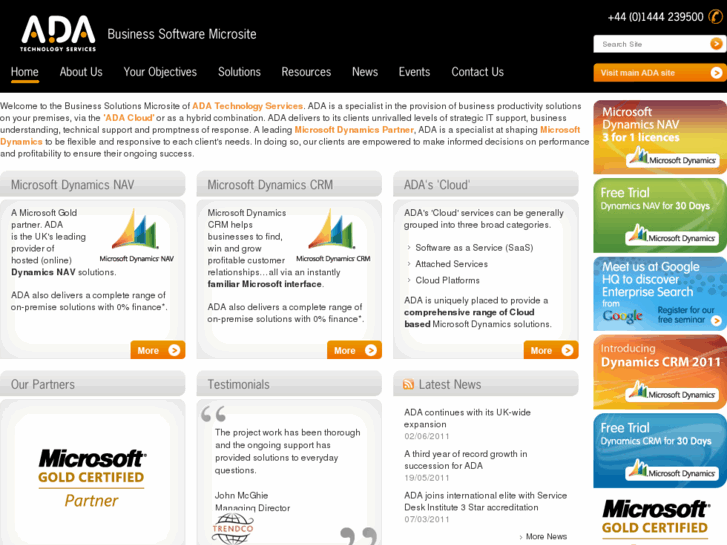
Task: Click the Visit main ADA site button
Action: point(660,73)
